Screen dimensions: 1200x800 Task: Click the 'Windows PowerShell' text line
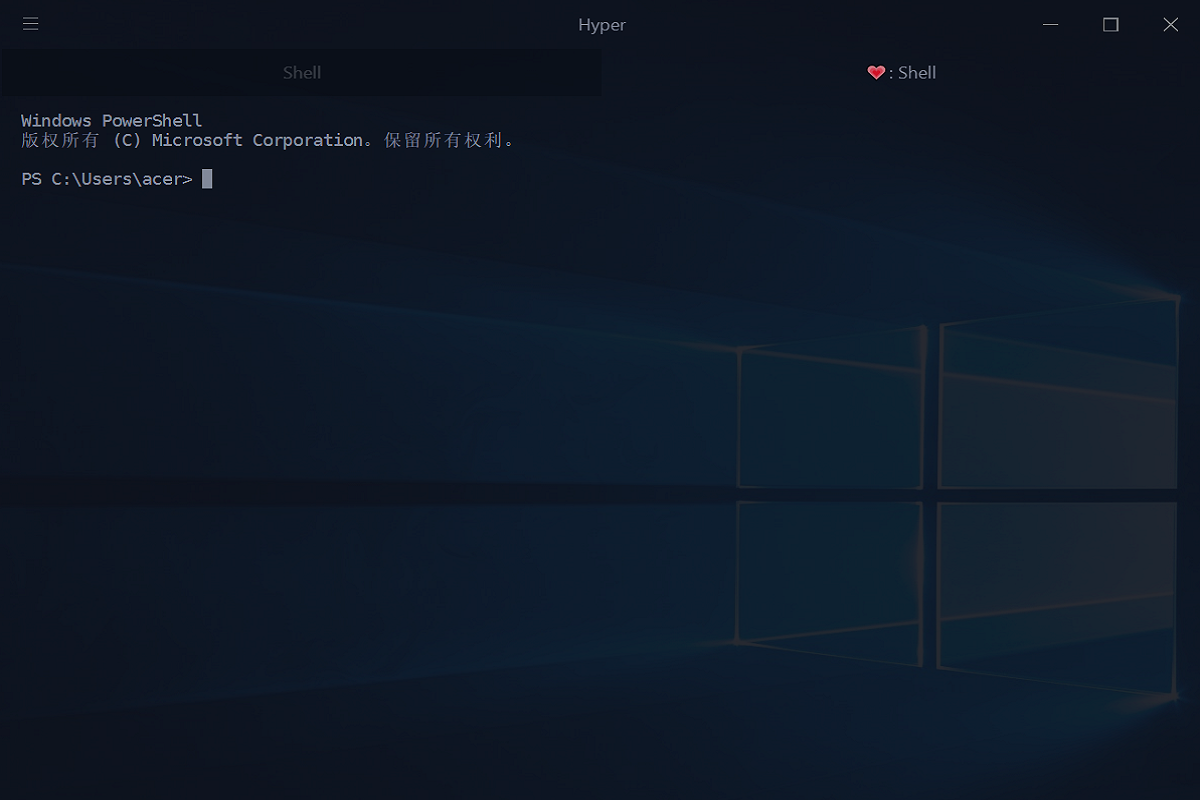[111, 120]
